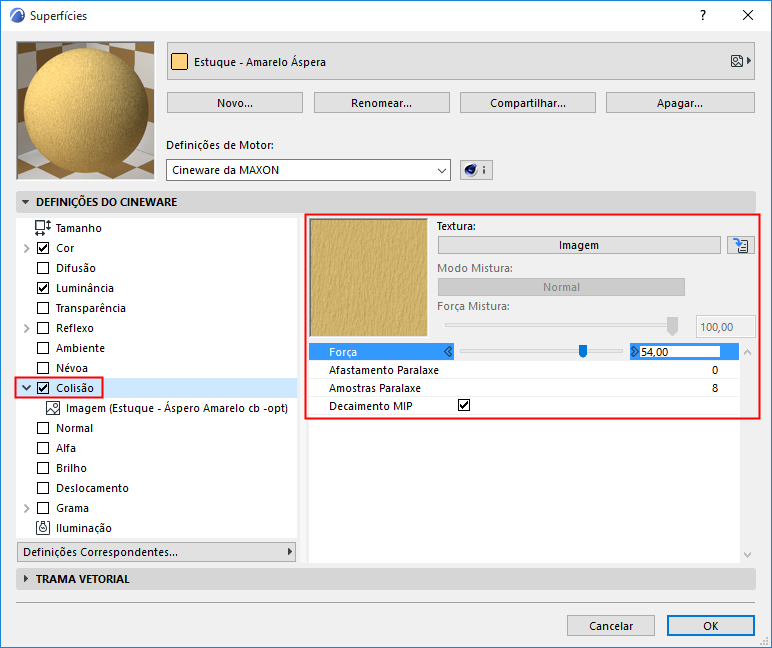
Task: Click the Compartilhar... button
Action: coord(528,103)
